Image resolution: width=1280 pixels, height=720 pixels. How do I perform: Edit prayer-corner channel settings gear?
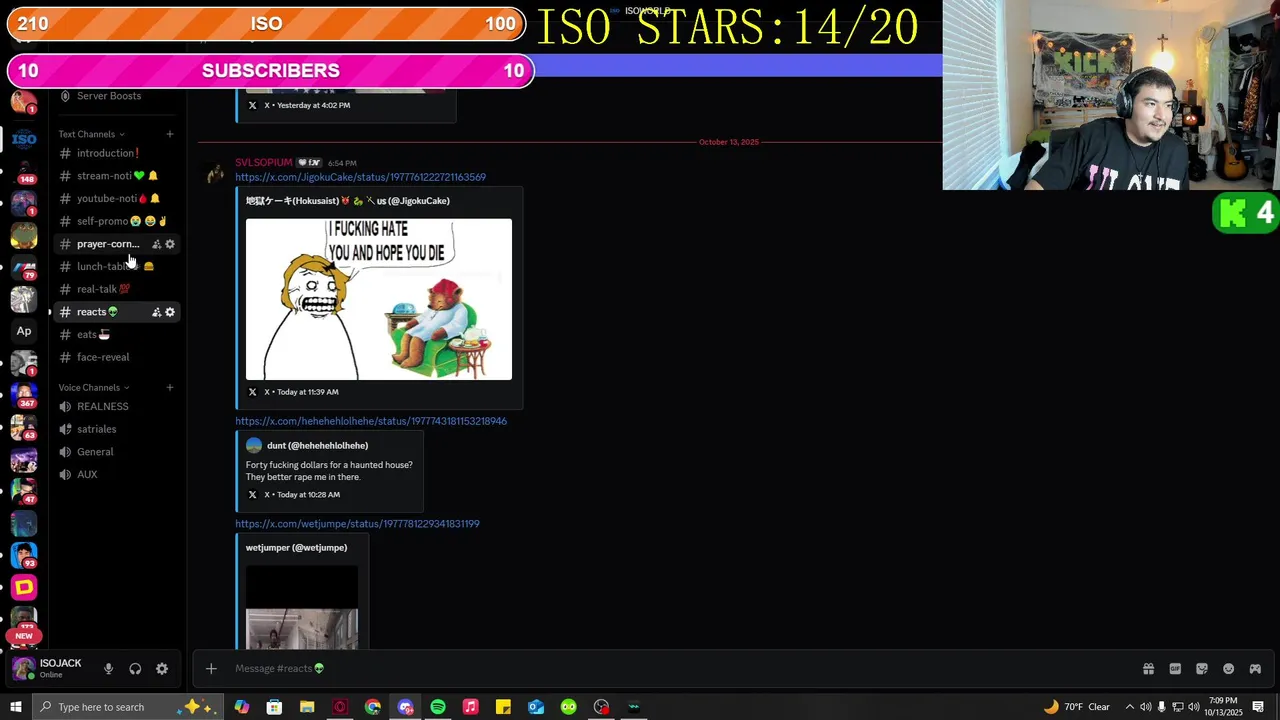[170, 244]
